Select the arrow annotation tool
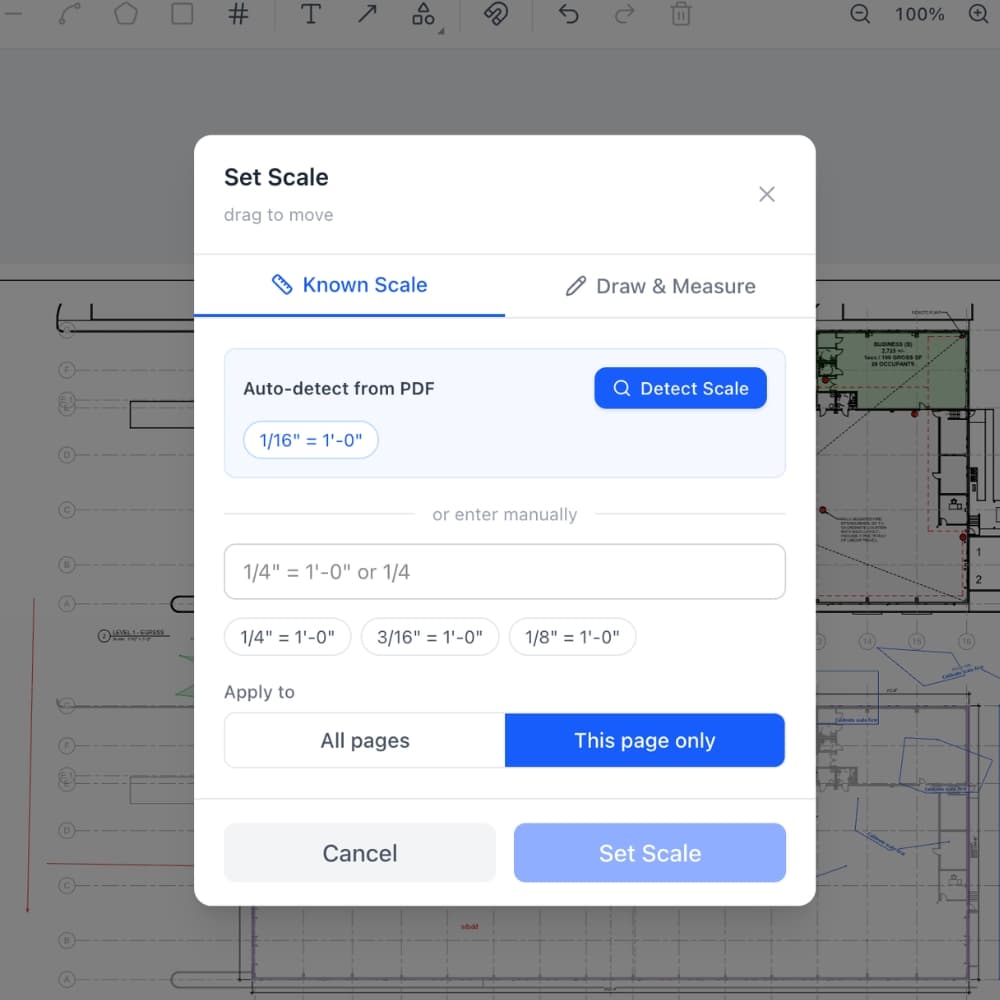Screen dimensions: 1000x1000 pyautogui.click(x=367, y=15)
